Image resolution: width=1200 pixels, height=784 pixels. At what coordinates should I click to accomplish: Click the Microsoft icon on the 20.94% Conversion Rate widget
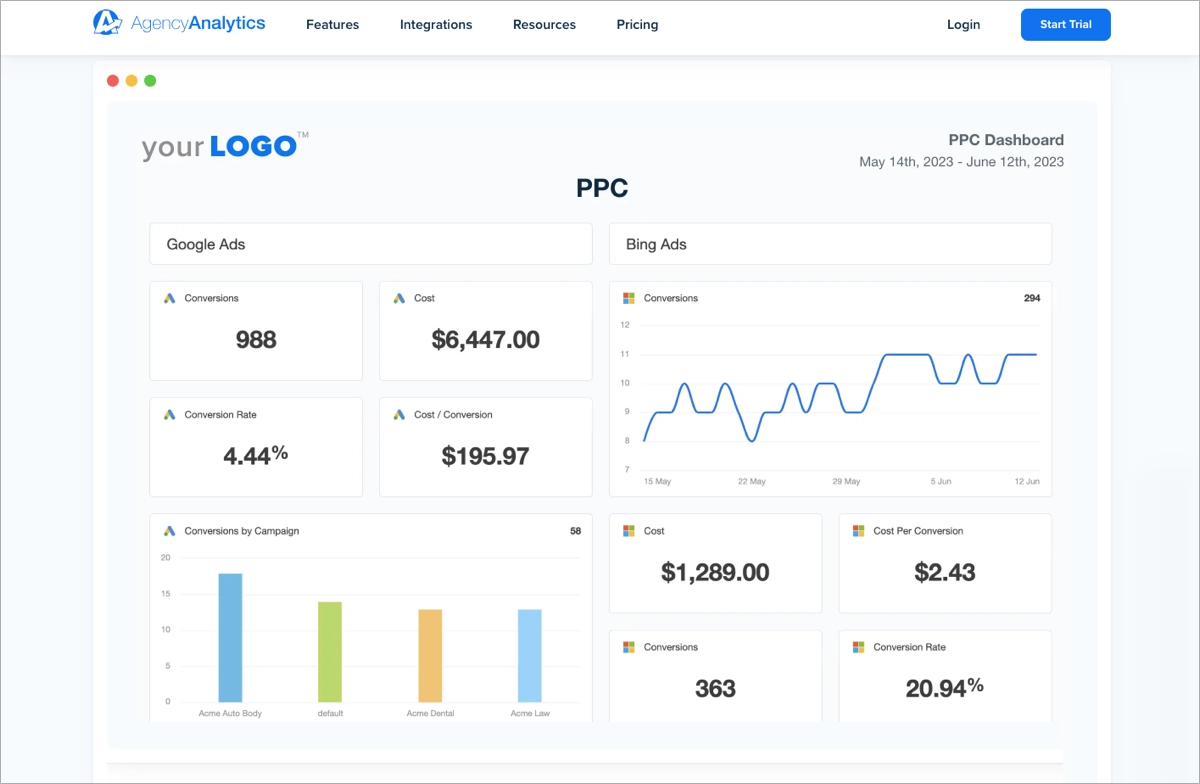[859, 646]
